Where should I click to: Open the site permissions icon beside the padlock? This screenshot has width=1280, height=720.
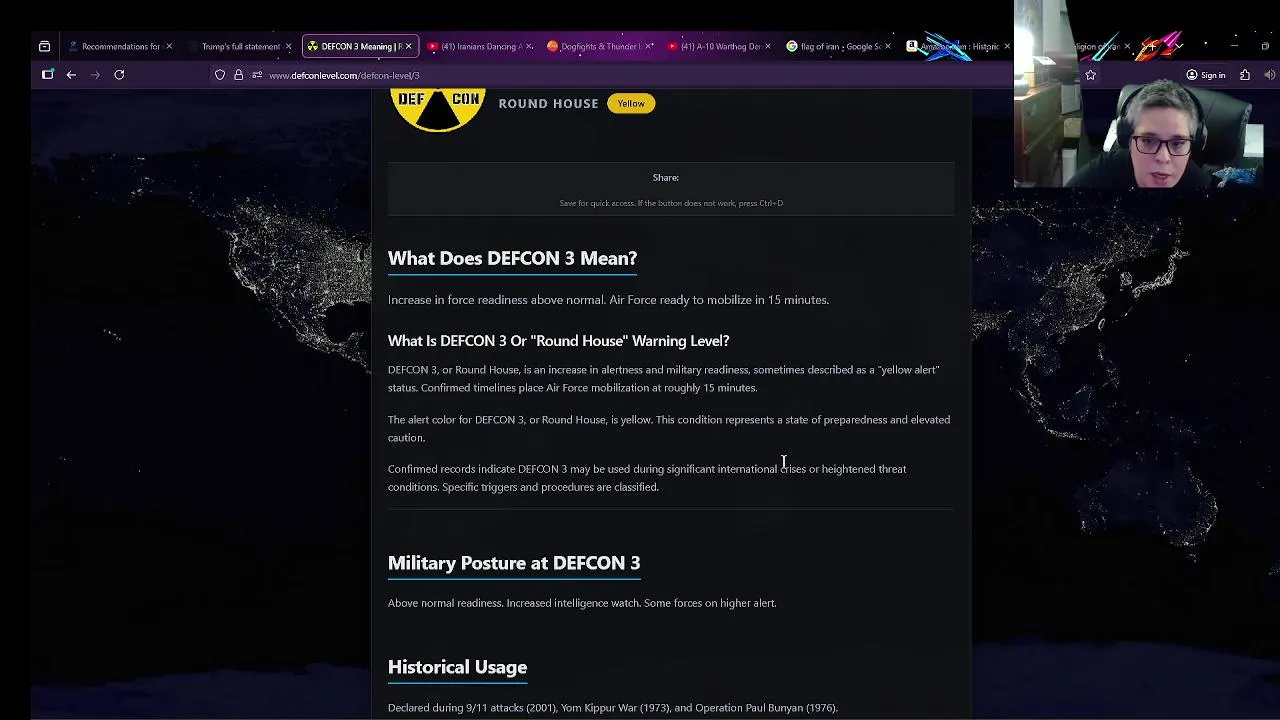(257, 75)
